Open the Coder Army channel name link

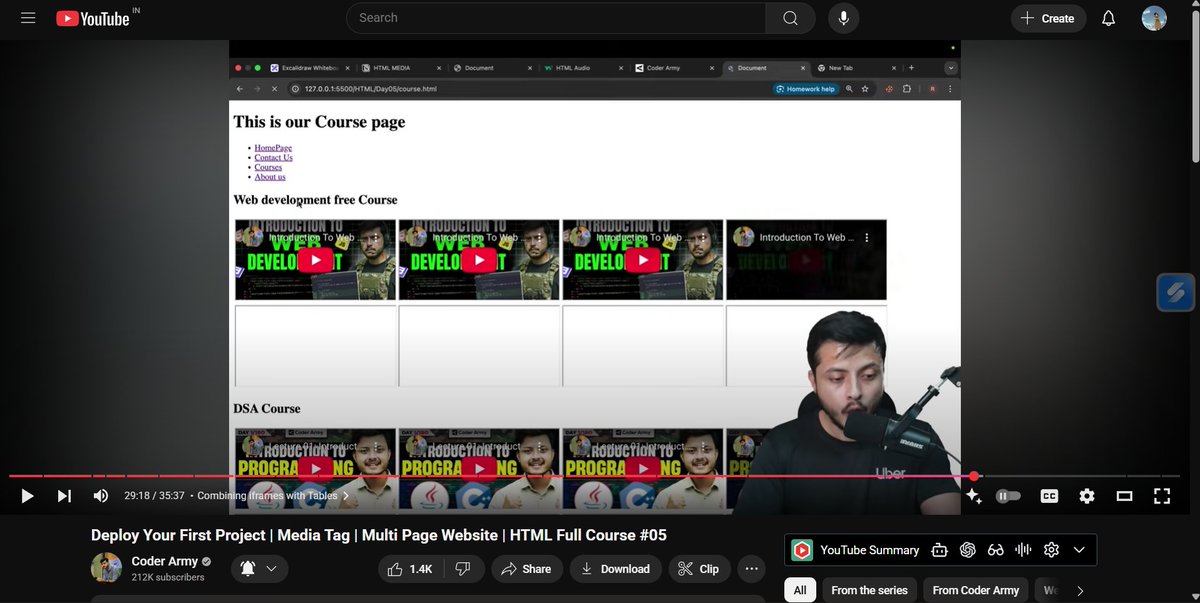(x=165, y=561)
